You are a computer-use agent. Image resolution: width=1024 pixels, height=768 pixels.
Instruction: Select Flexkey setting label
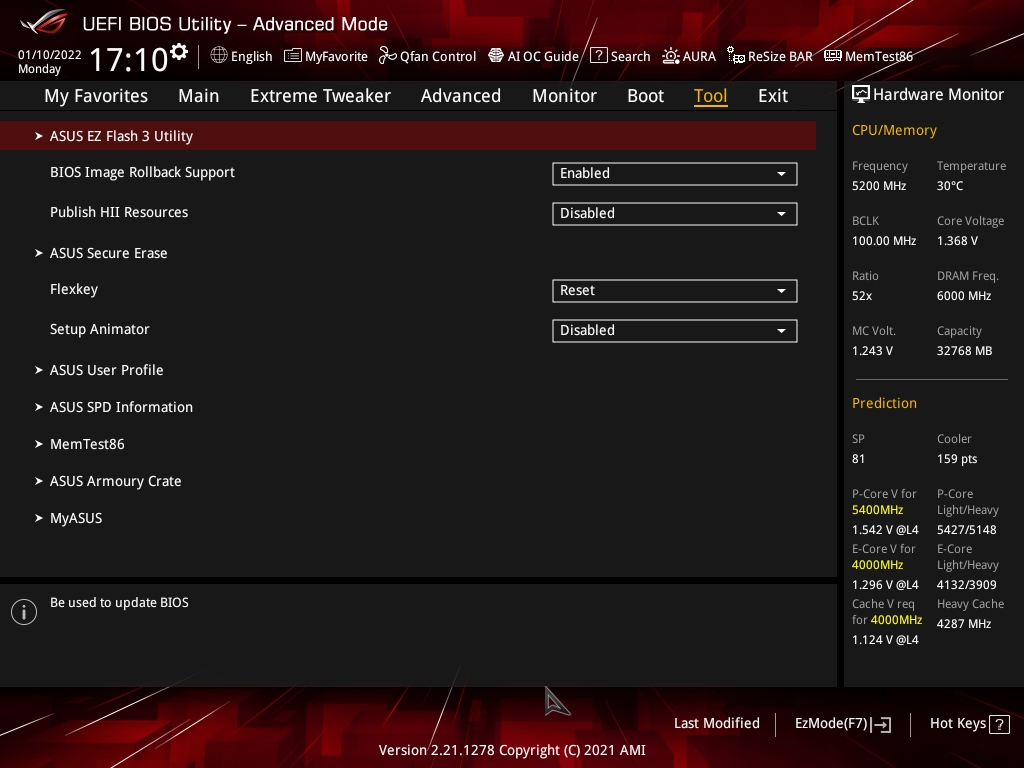(74, 289)
